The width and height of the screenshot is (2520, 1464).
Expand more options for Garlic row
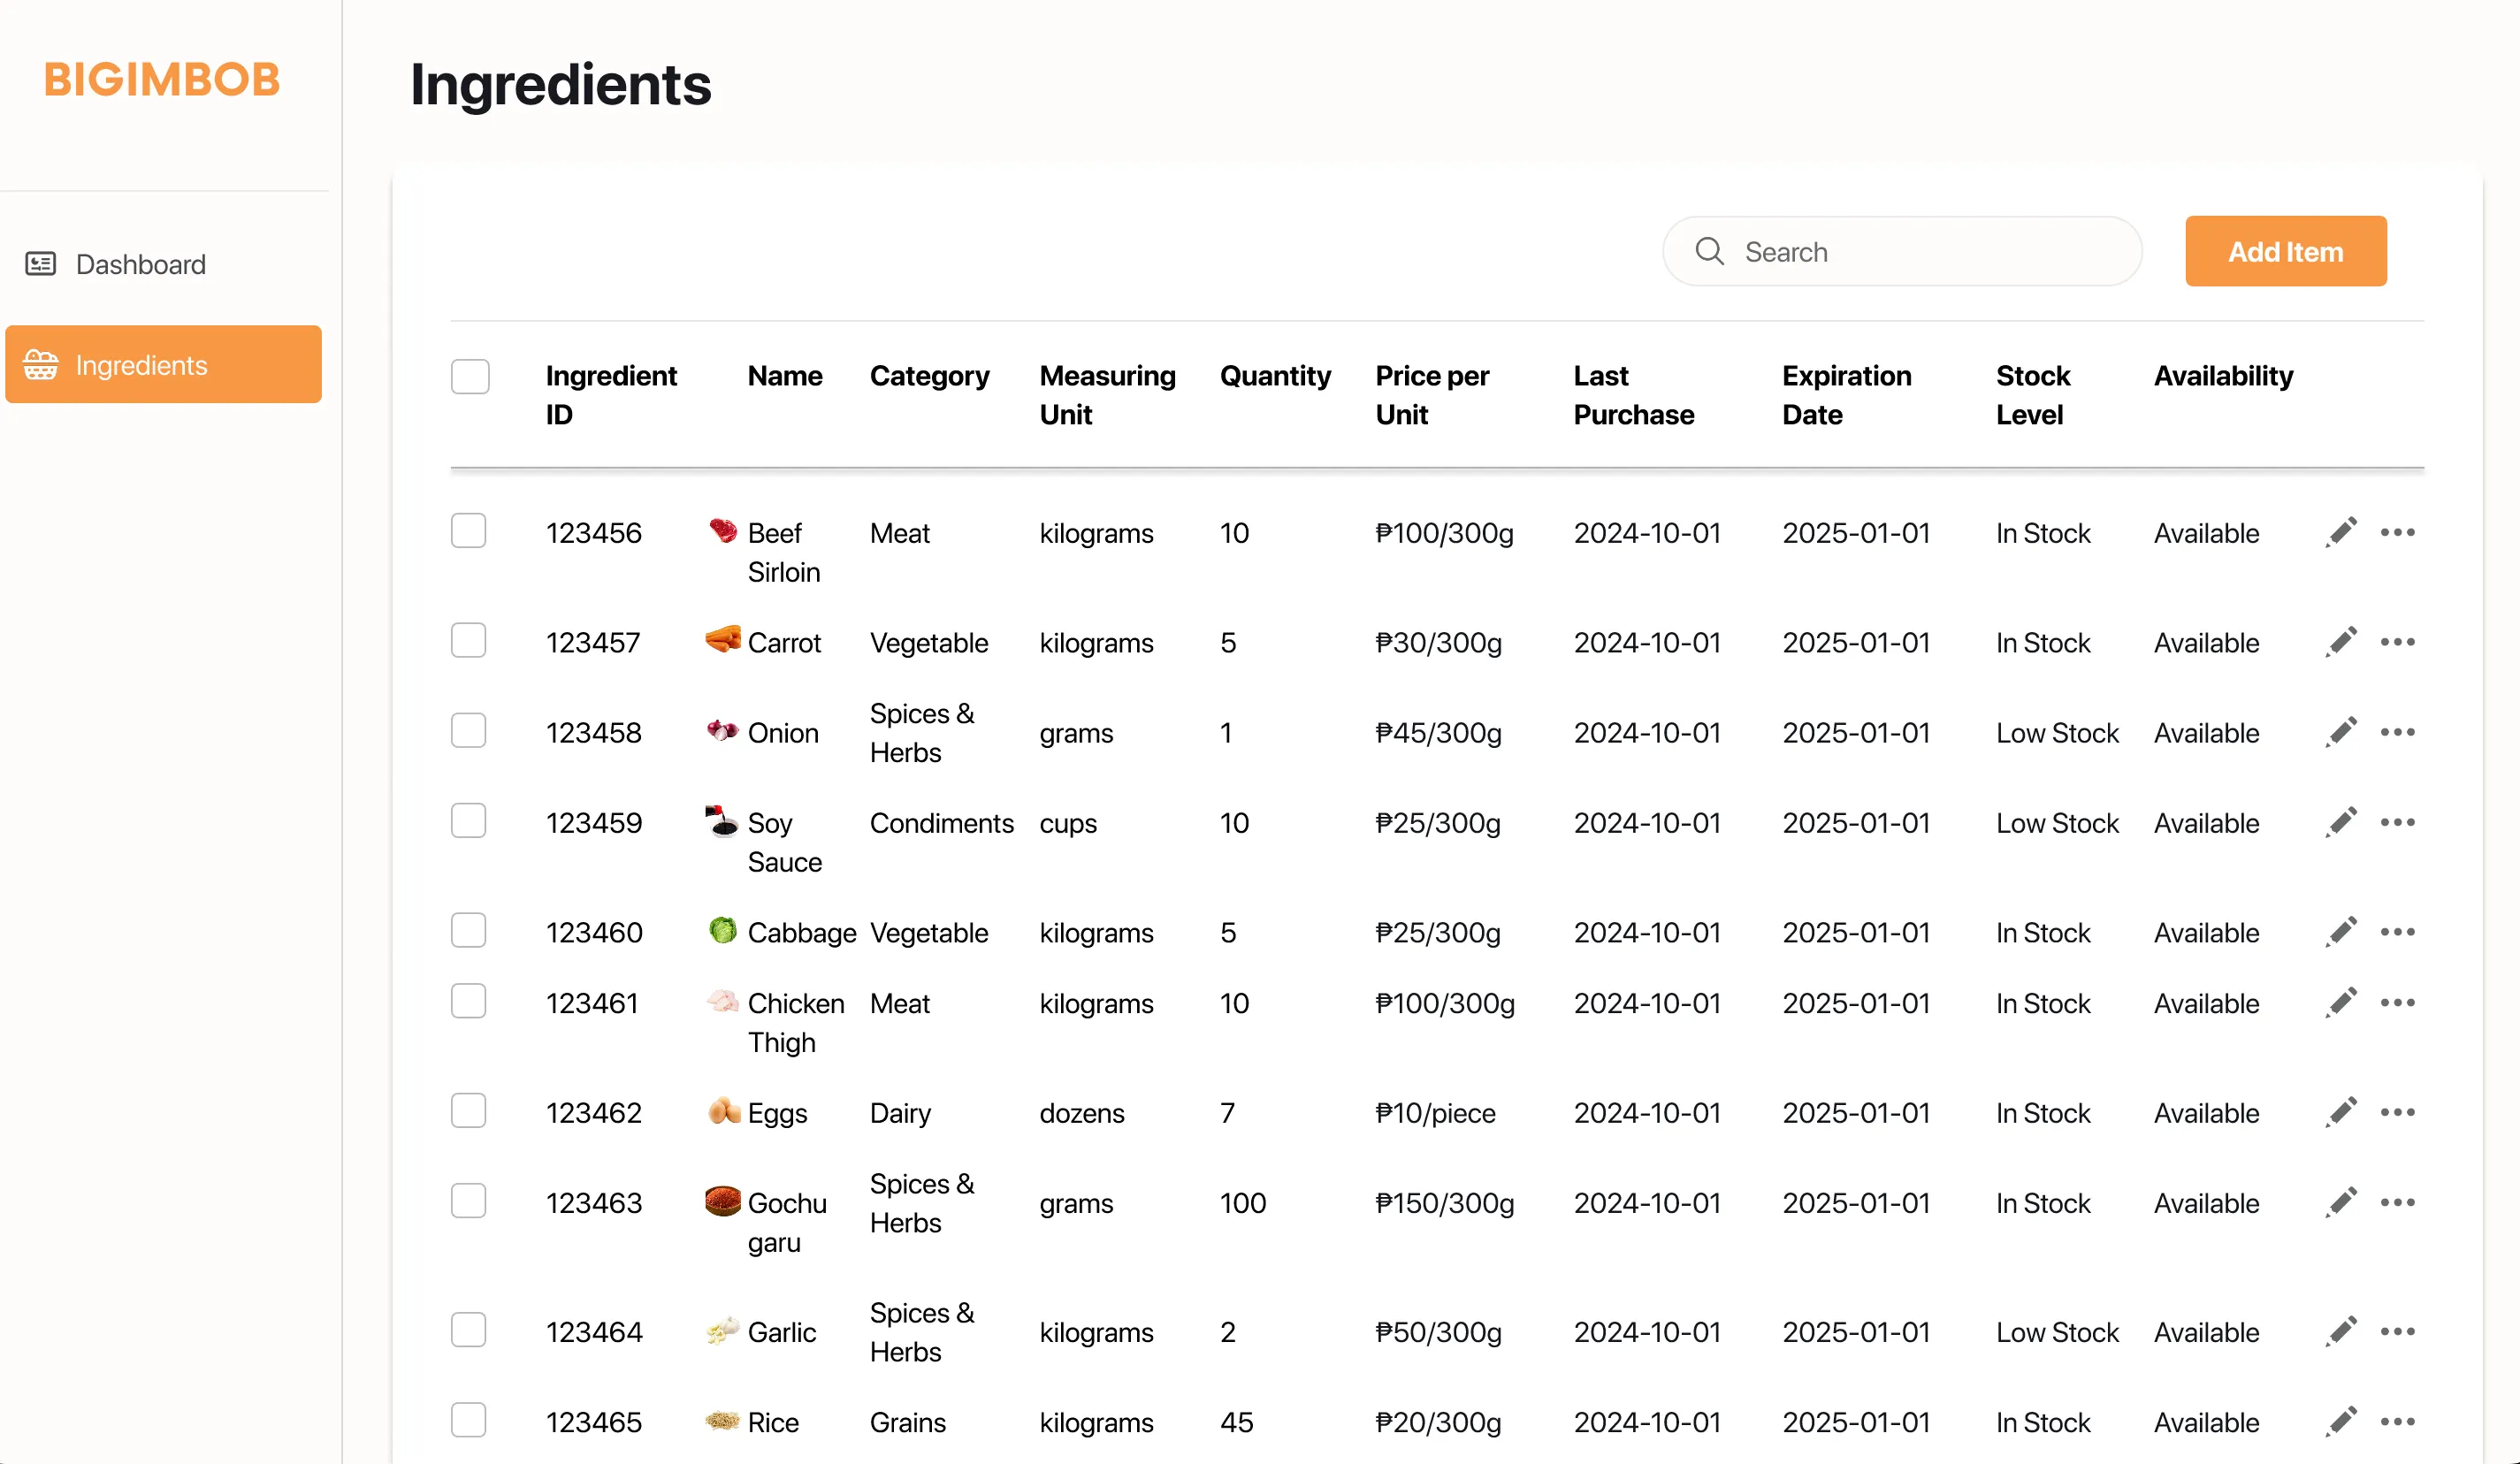(x=2397, y=1331)
